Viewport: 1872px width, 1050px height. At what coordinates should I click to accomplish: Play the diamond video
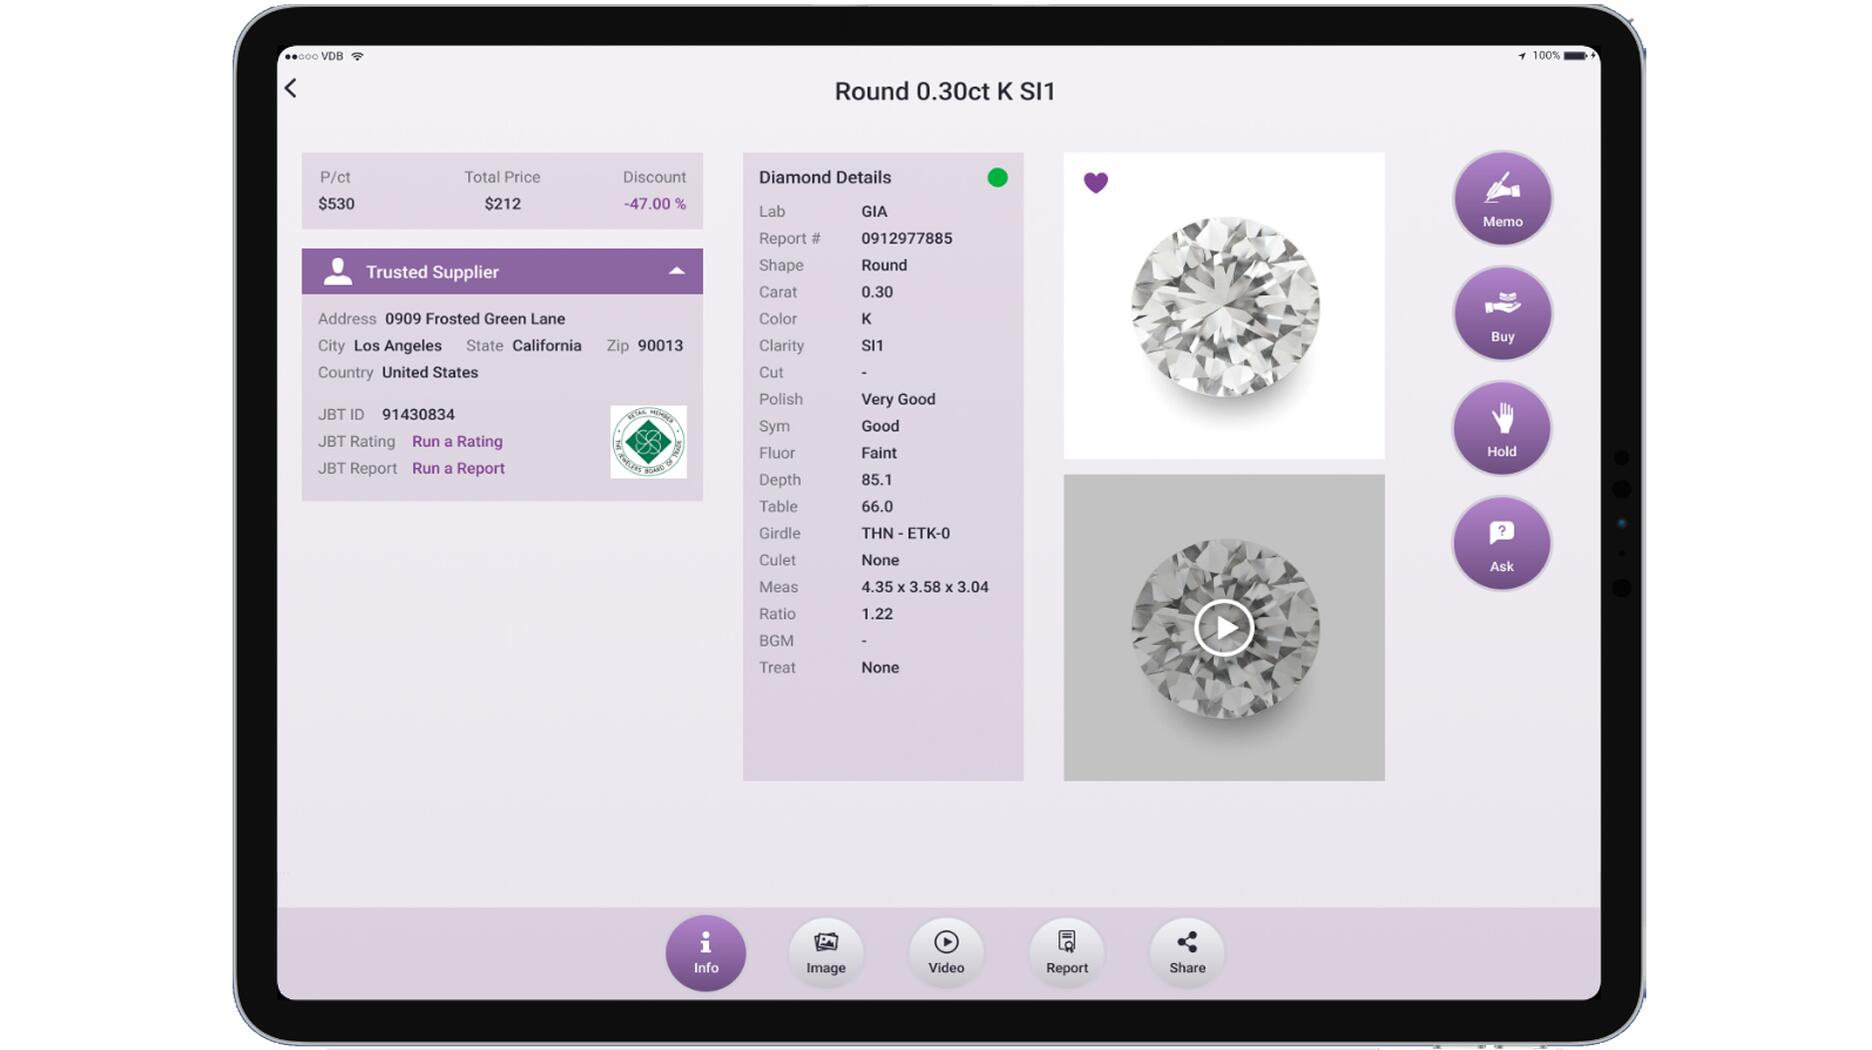click(1223, 628)
